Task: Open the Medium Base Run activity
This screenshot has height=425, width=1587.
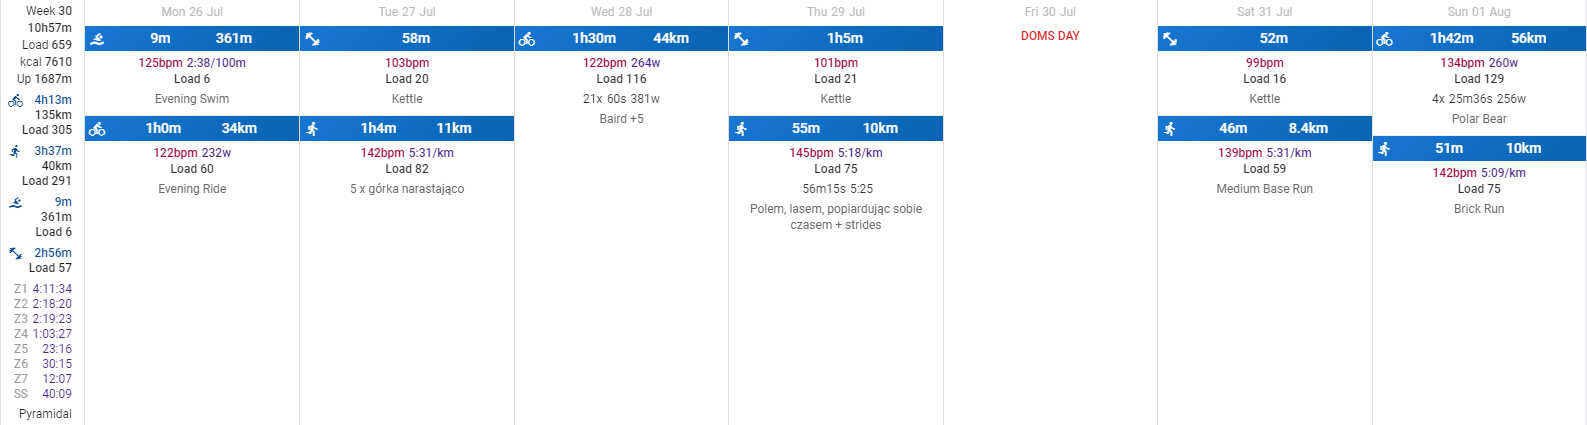Action: click(1264, 189)
